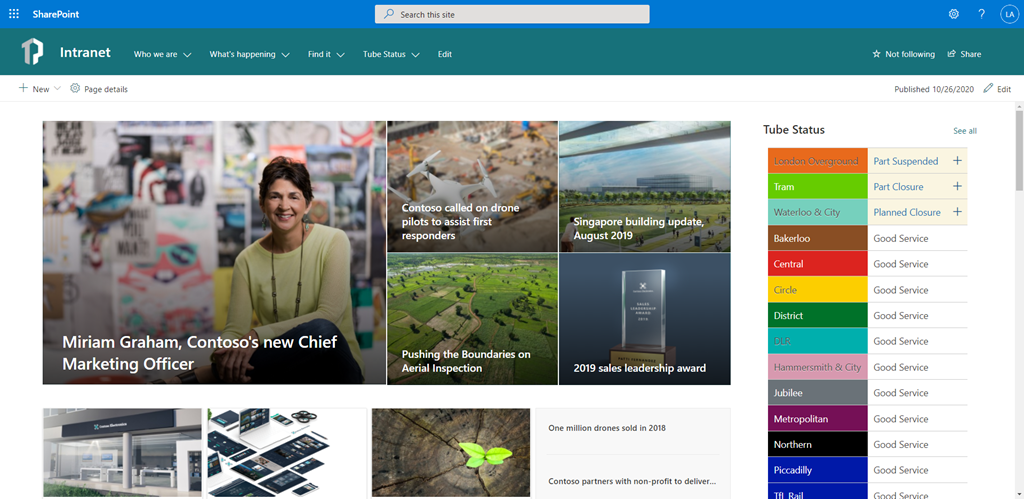This screenshot has width=1024, height=500.
Task: Click into Search this site box
Action: tap(512, 14)
